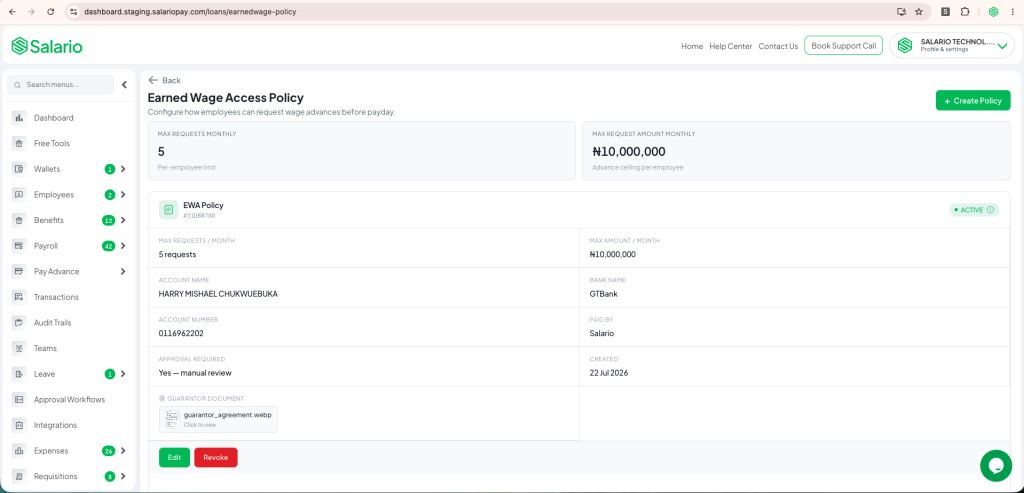
Task: Click the Salario logo
Action: pos(46,46)
